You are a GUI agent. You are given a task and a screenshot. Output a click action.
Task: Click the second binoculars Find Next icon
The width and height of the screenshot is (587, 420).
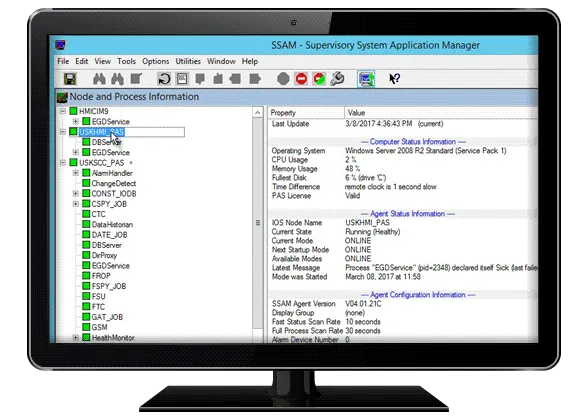(117, 79)
